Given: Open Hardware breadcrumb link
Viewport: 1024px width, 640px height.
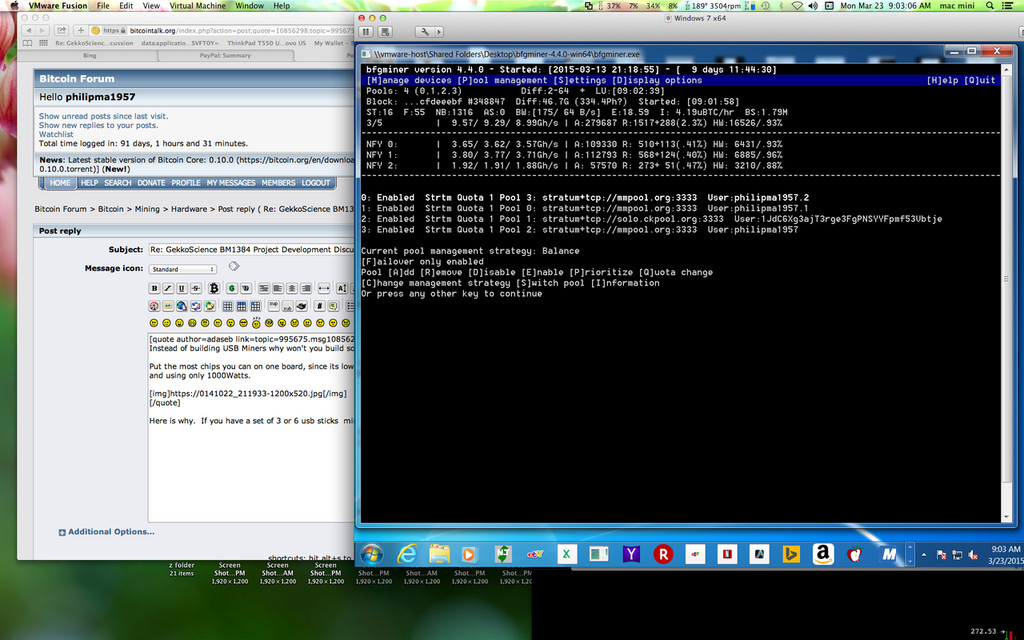Looking at the screenshot, I should (x=189, y=209).
